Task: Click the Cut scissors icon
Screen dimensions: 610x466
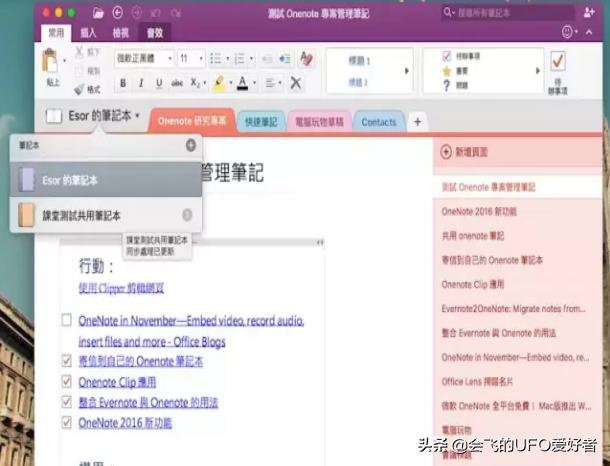Action: [79, 52]
